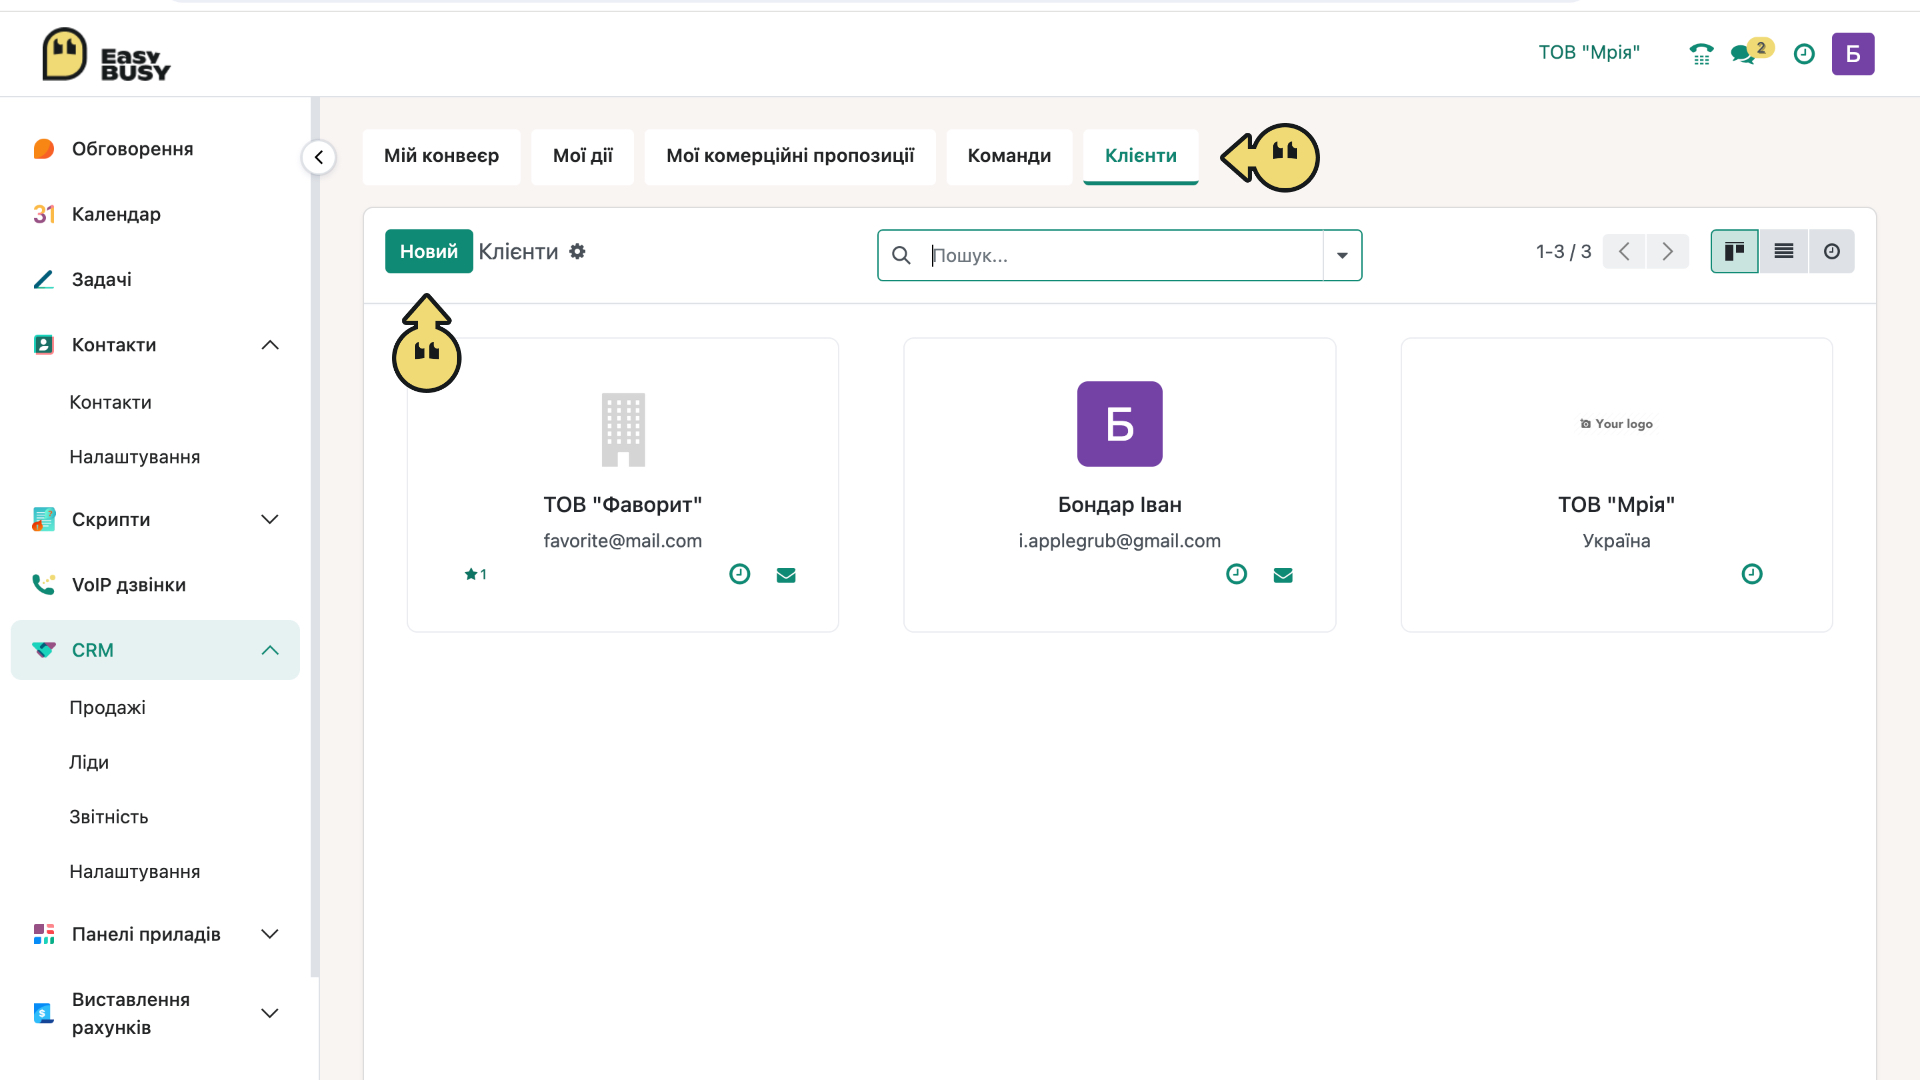Open Налаштування under CRM

click(x=135, y=872)
